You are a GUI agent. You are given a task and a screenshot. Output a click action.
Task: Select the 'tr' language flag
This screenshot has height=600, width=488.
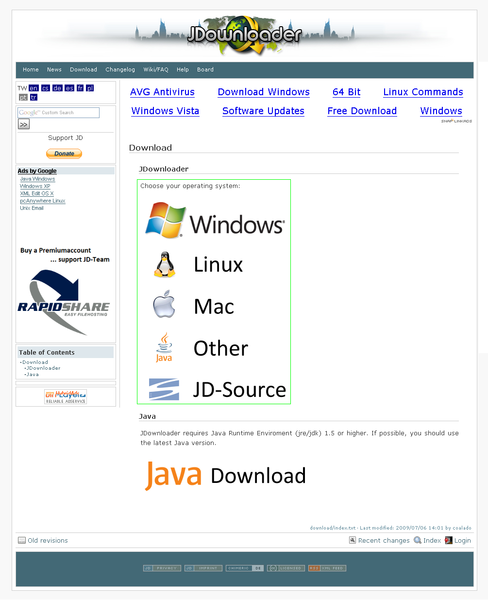point(34,98)
